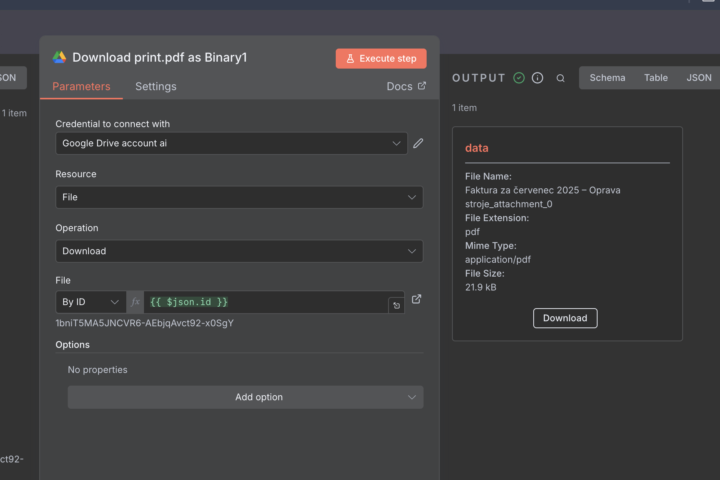
Task: Open the Add option dropdown
Action: click(245, 397)
